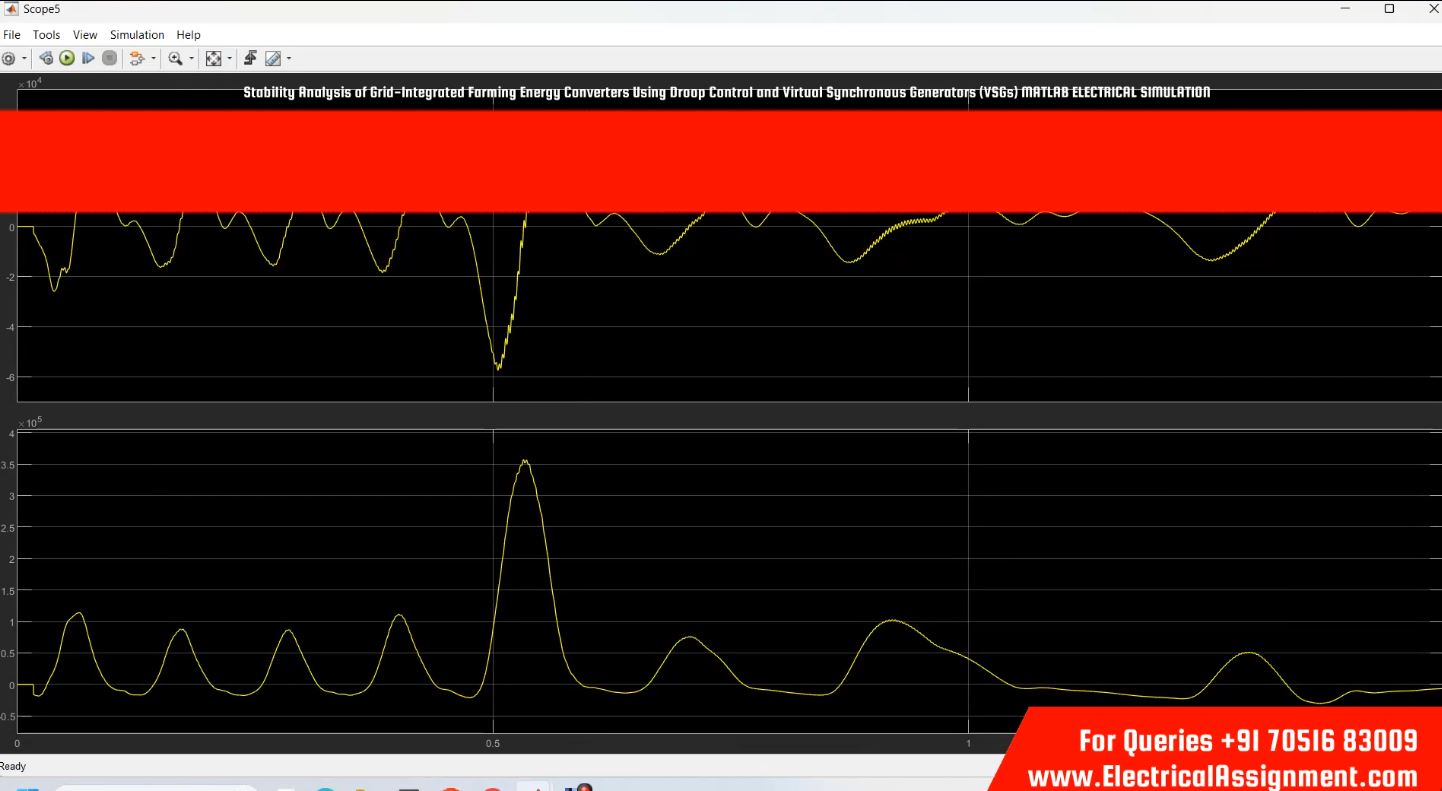Open the Tools menu
The width and height of the screenshot is (1442, 791).
click(46, 35)
